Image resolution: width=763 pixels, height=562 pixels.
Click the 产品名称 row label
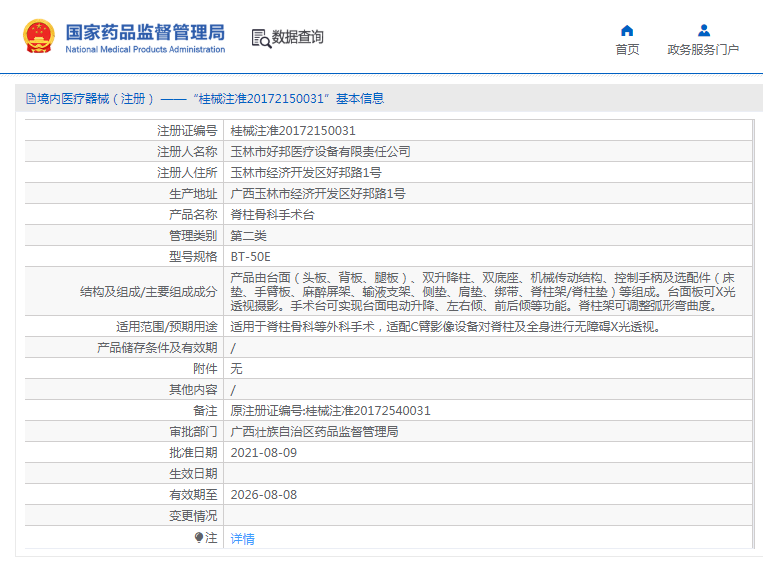(x=193, y=215)
